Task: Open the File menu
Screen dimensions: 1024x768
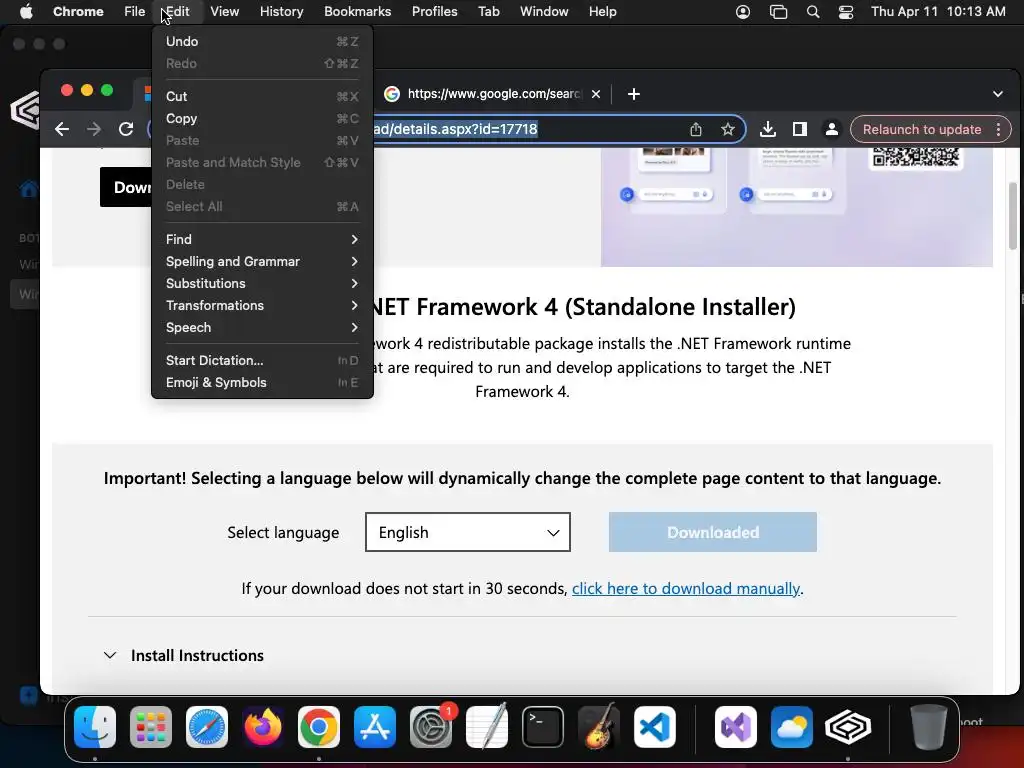Action: pos(135,12)
